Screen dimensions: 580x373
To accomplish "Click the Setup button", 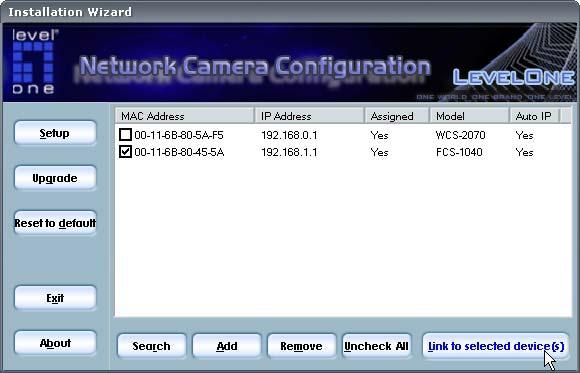I will point(55,133).
